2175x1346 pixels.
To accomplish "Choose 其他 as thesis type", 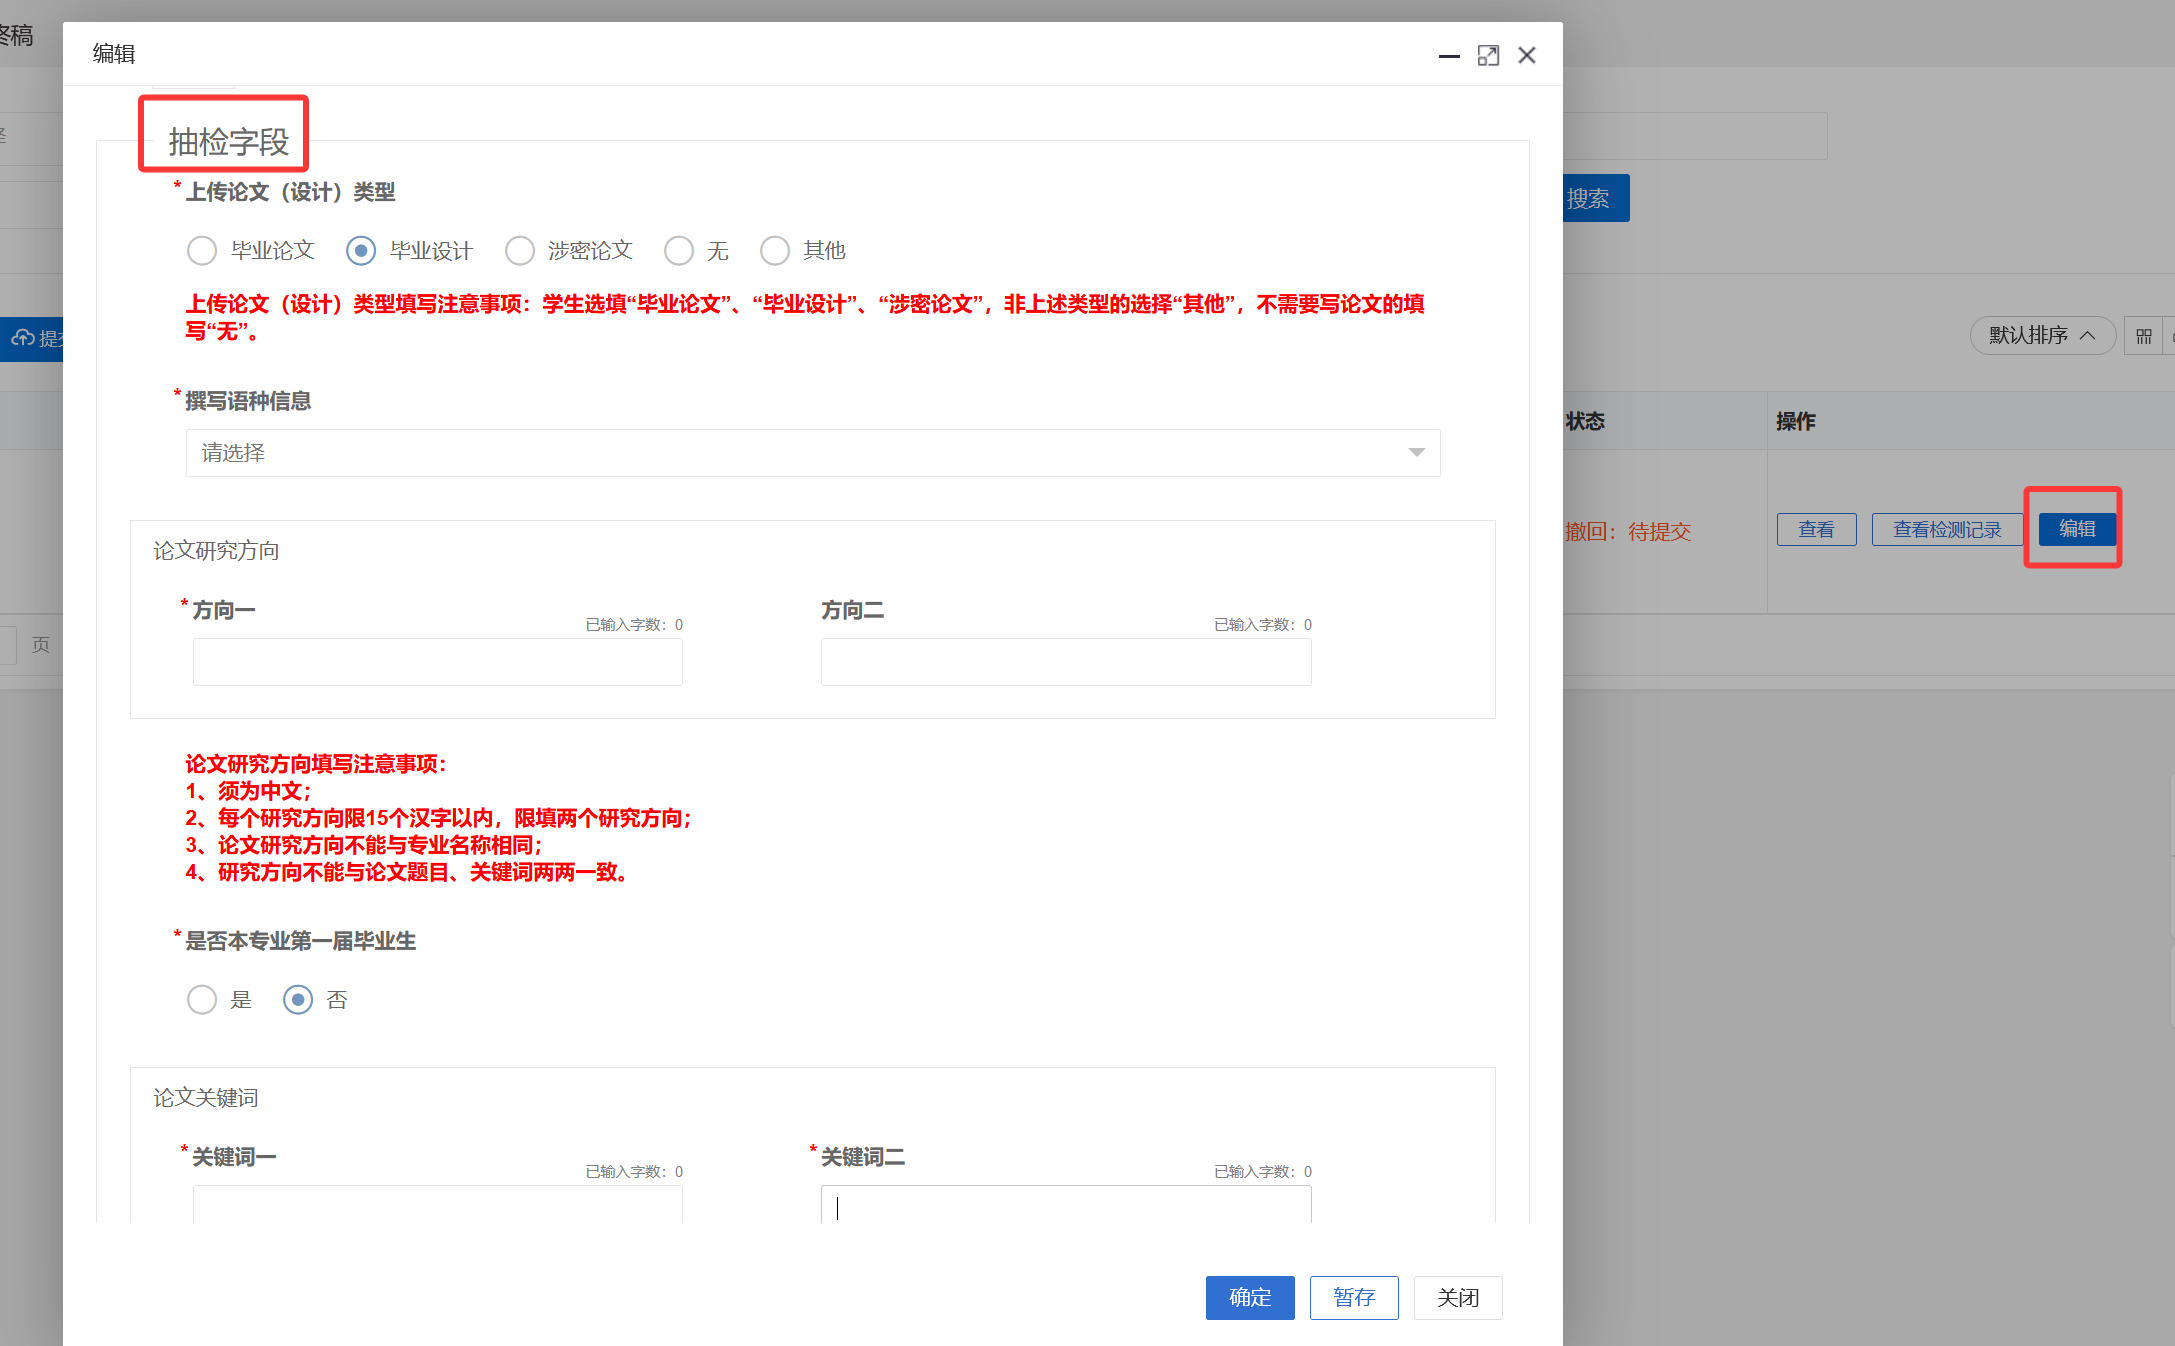I will (775, 251).
